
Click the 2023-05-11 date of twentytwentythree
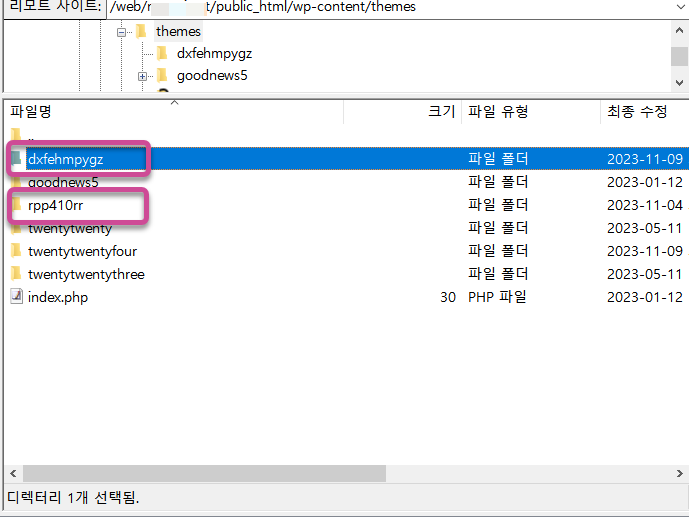coord(644,275)
